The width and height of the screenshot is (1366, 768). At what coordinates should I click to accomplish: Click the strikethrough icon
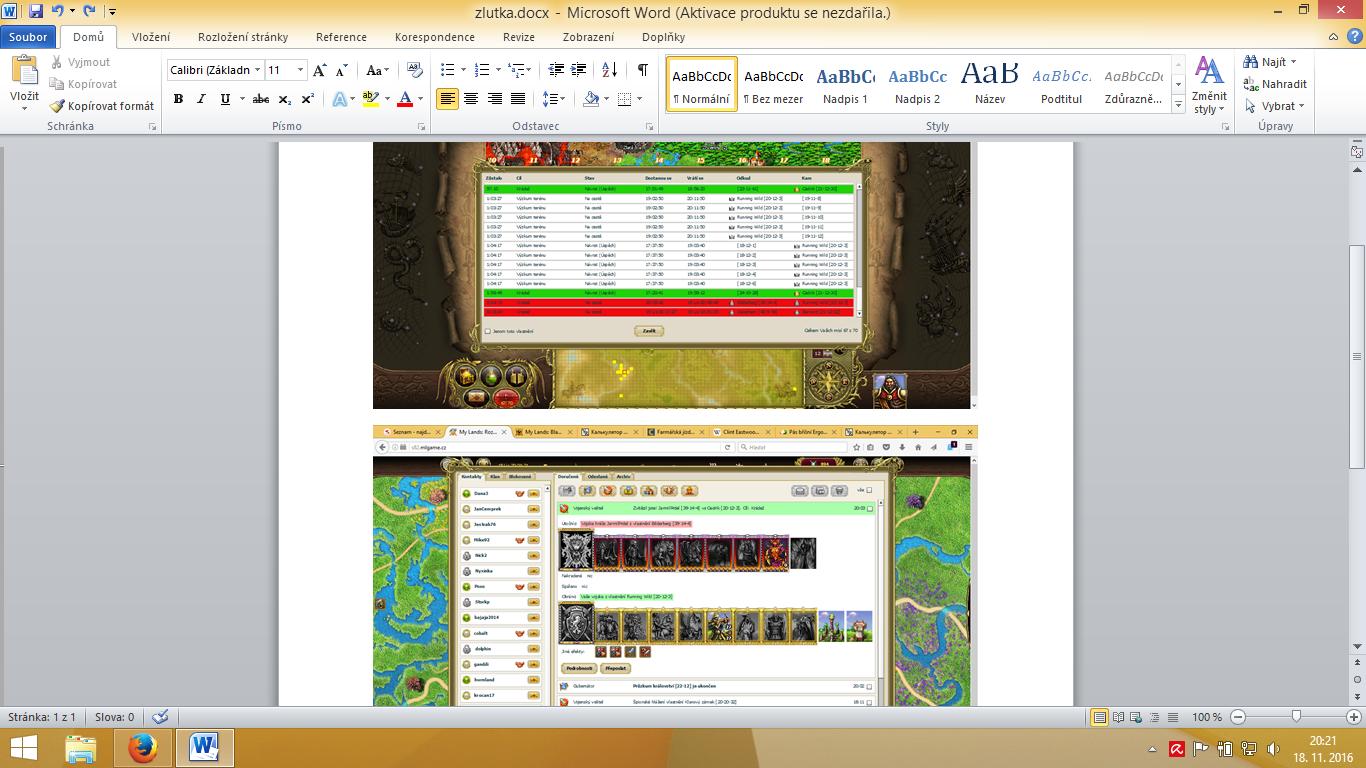(261, 99)
